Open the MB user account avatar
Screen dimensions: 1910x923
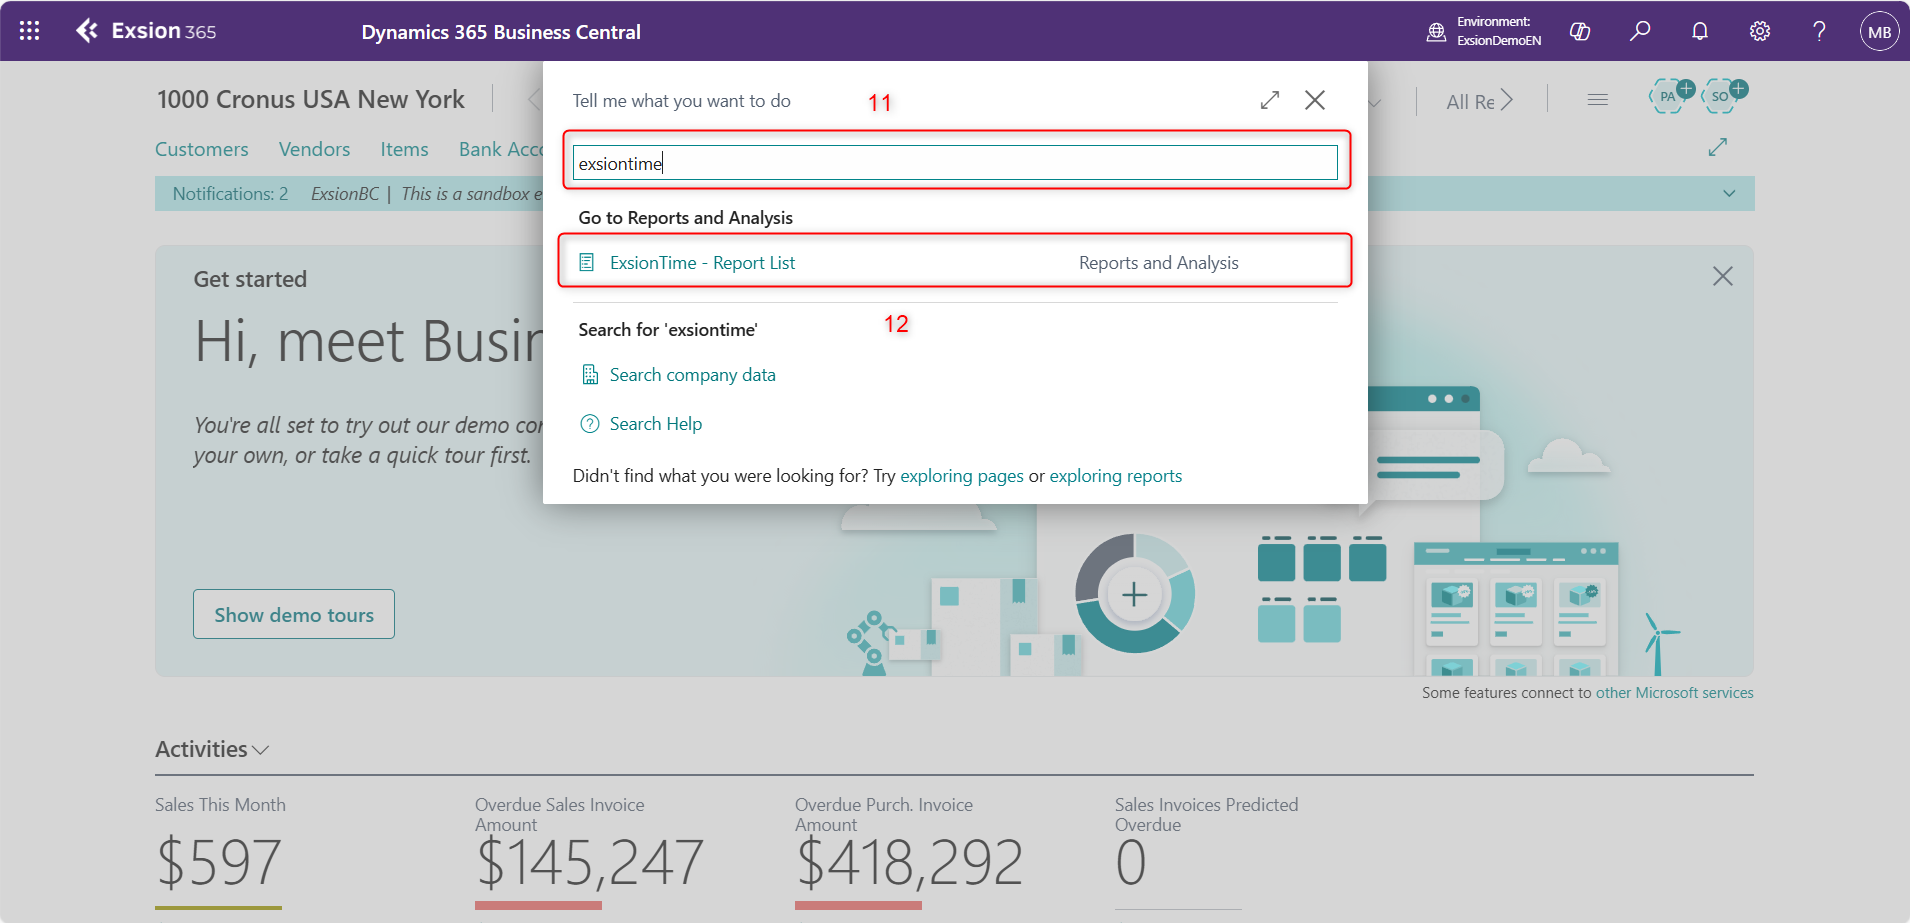coord(1880,31)
